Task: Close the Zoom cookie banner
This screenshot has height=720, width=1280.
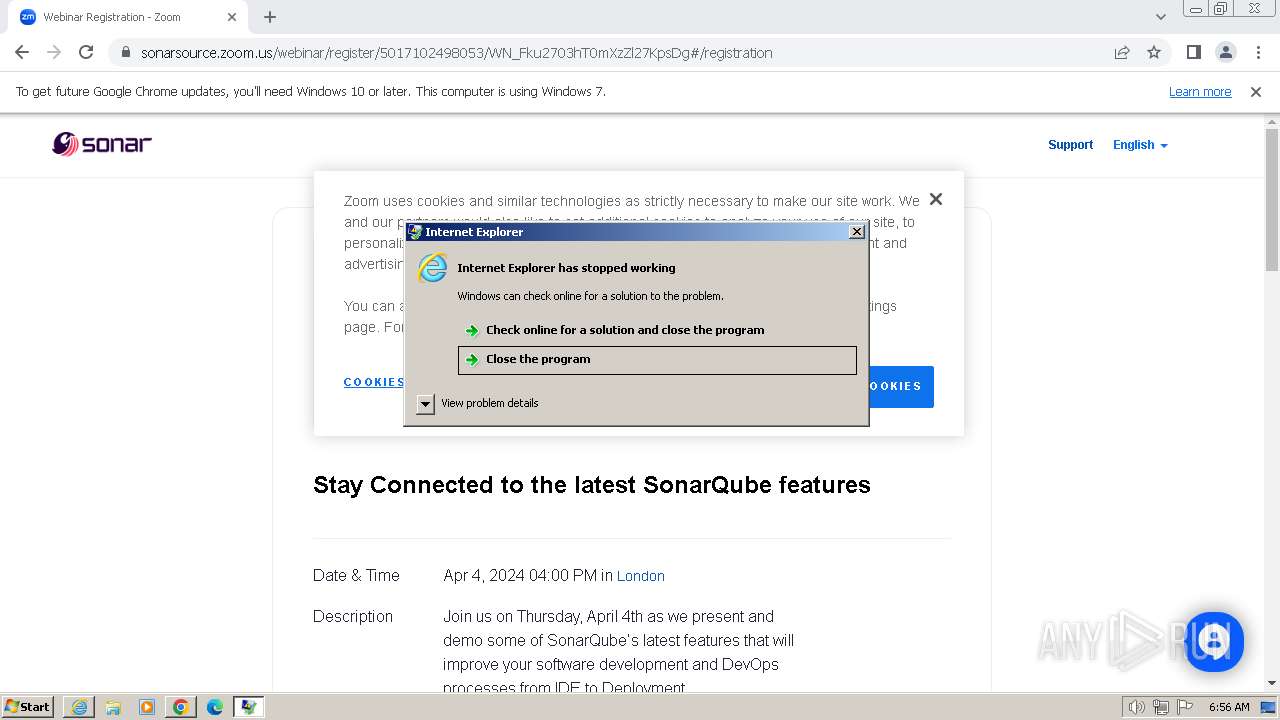Action: tap(936, 199)
